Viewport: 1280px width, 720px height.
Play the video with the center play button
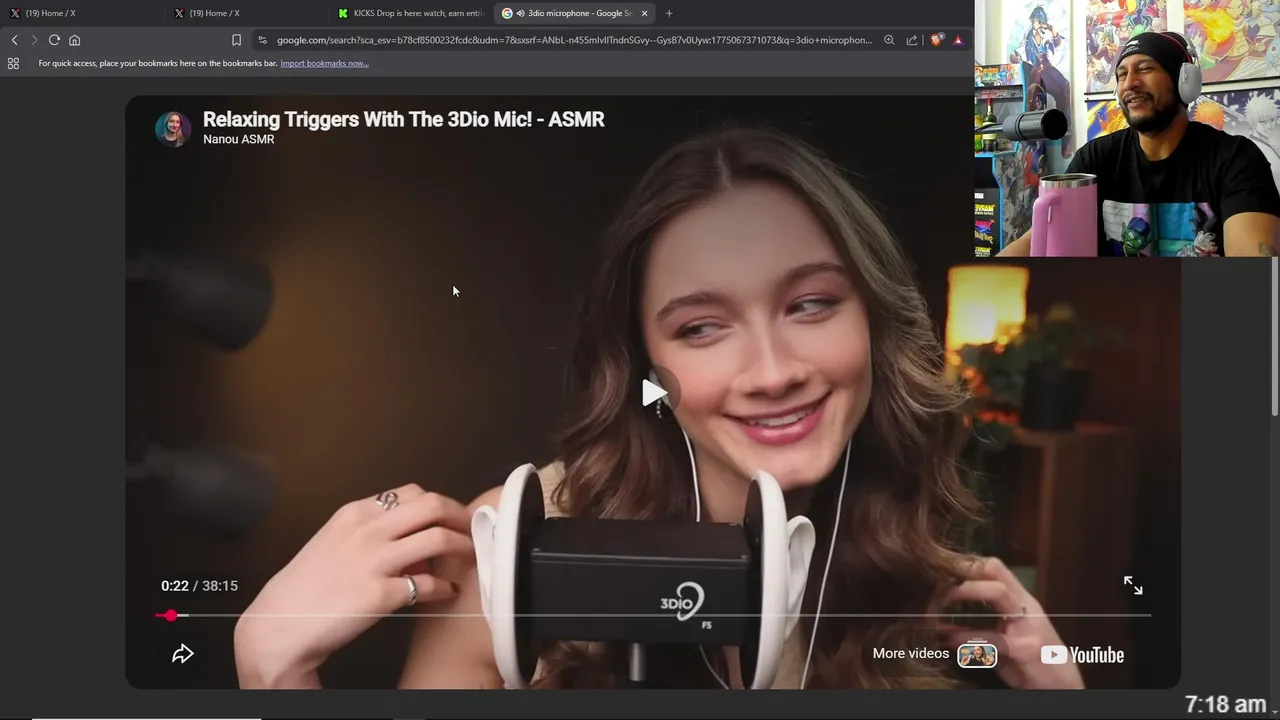click(654, 392)
